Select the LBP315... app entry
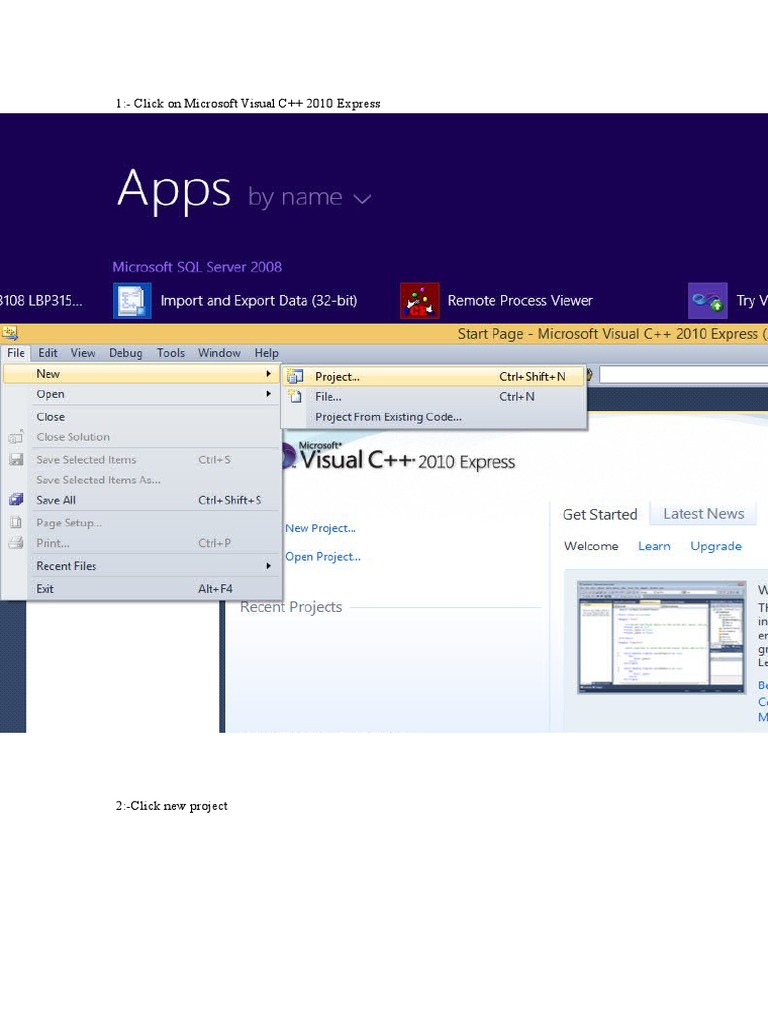Viewport: 768px width, 1024px height. click(41, 300)
